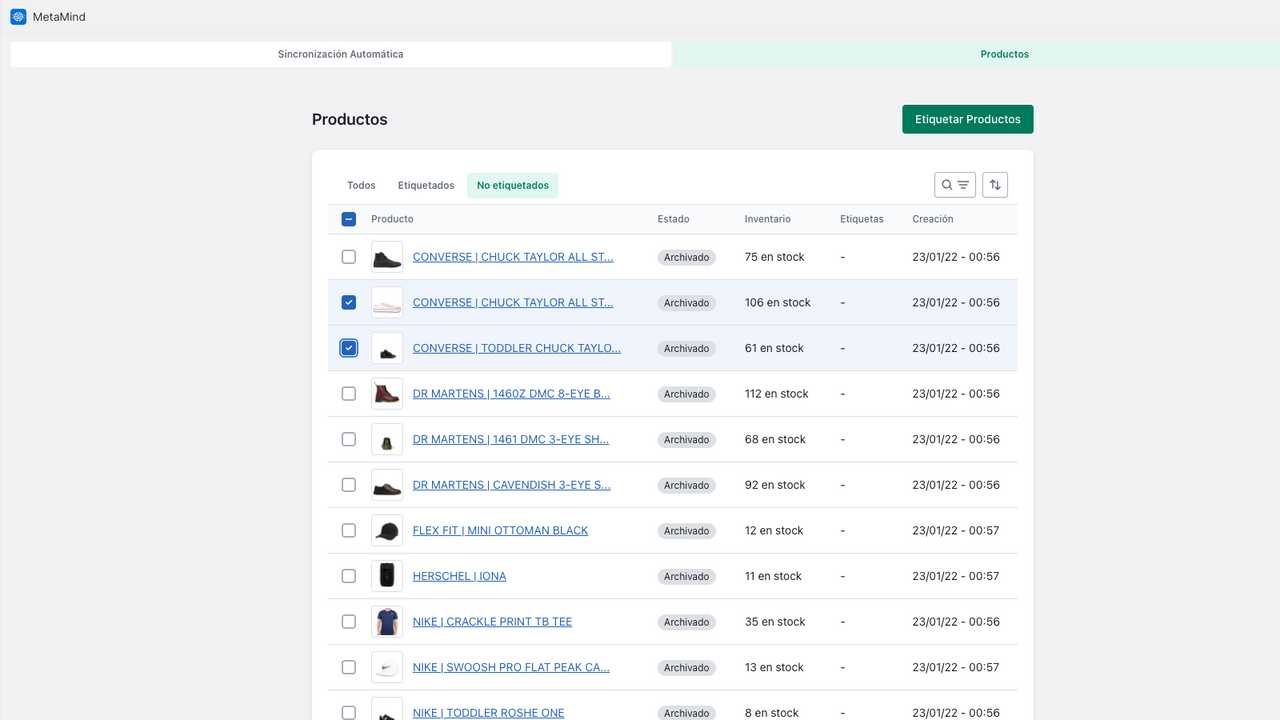The image size is (1280, 720).
Task: Open the search and filter button
Action: pyautogui.click(x=955, y=185)
